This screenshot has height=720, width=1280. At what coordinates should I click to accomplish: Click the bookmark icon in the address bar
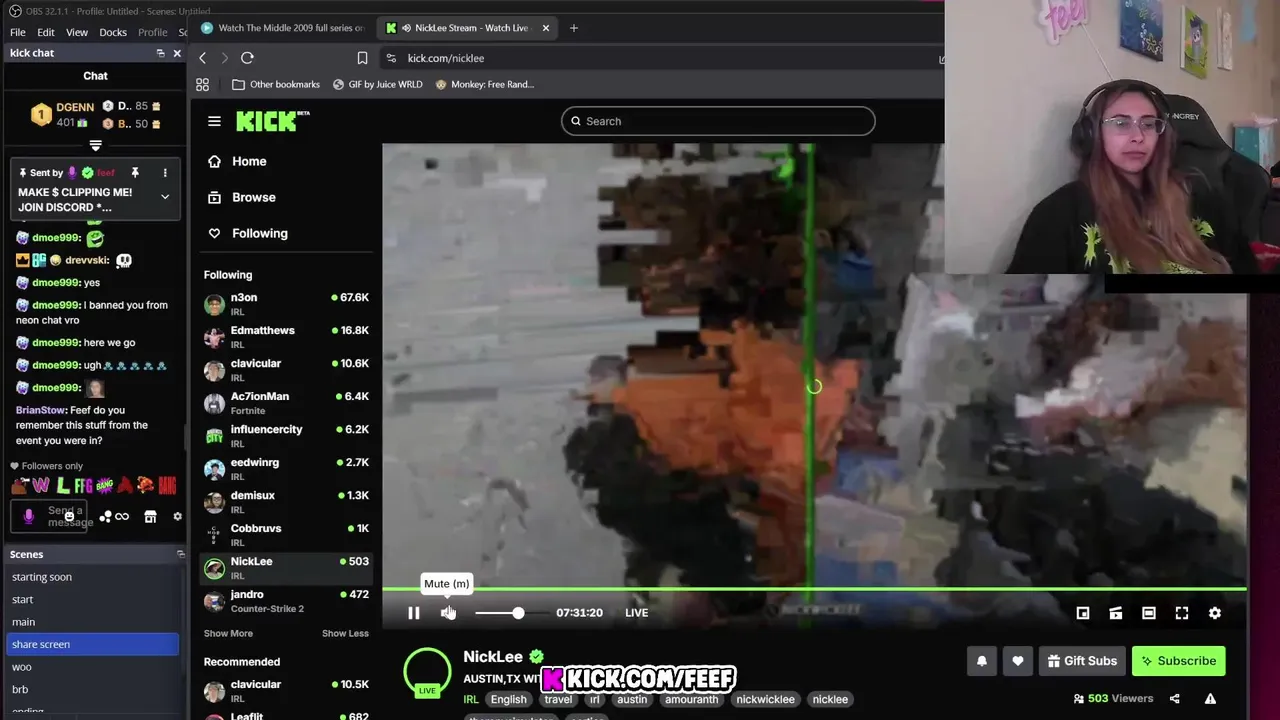point(362,58)
